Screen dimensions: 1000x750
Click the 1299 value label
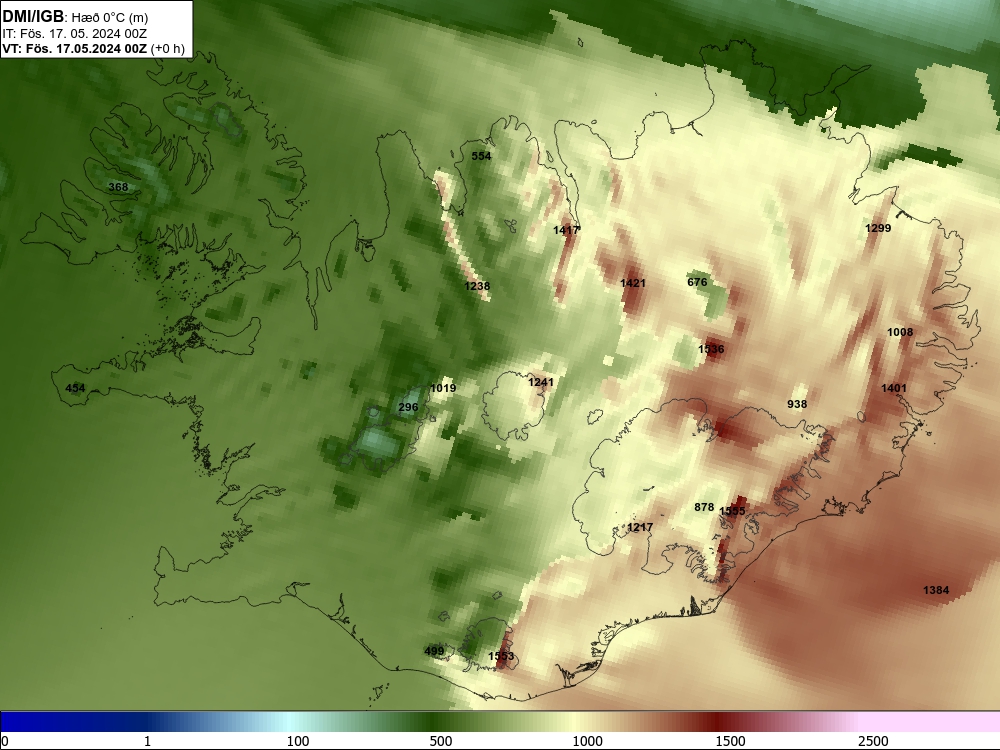pos(878,228)
